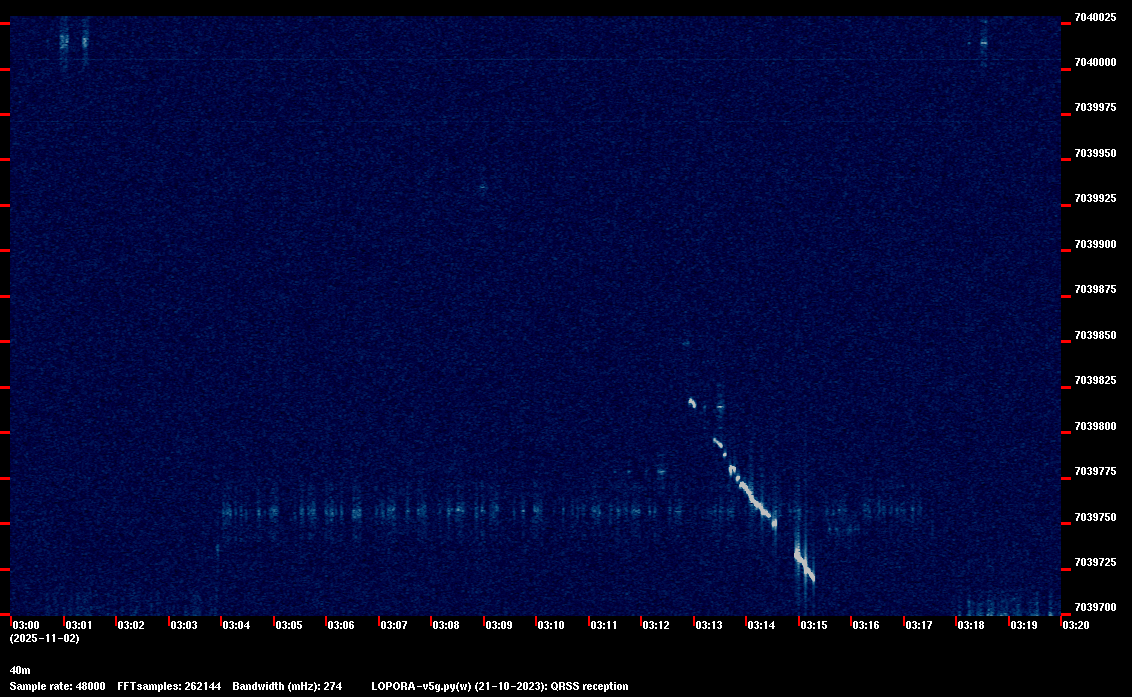Click the Bandwidth (mHz): 274 text
1132x697 pixels.
click(x=287, y=686)
